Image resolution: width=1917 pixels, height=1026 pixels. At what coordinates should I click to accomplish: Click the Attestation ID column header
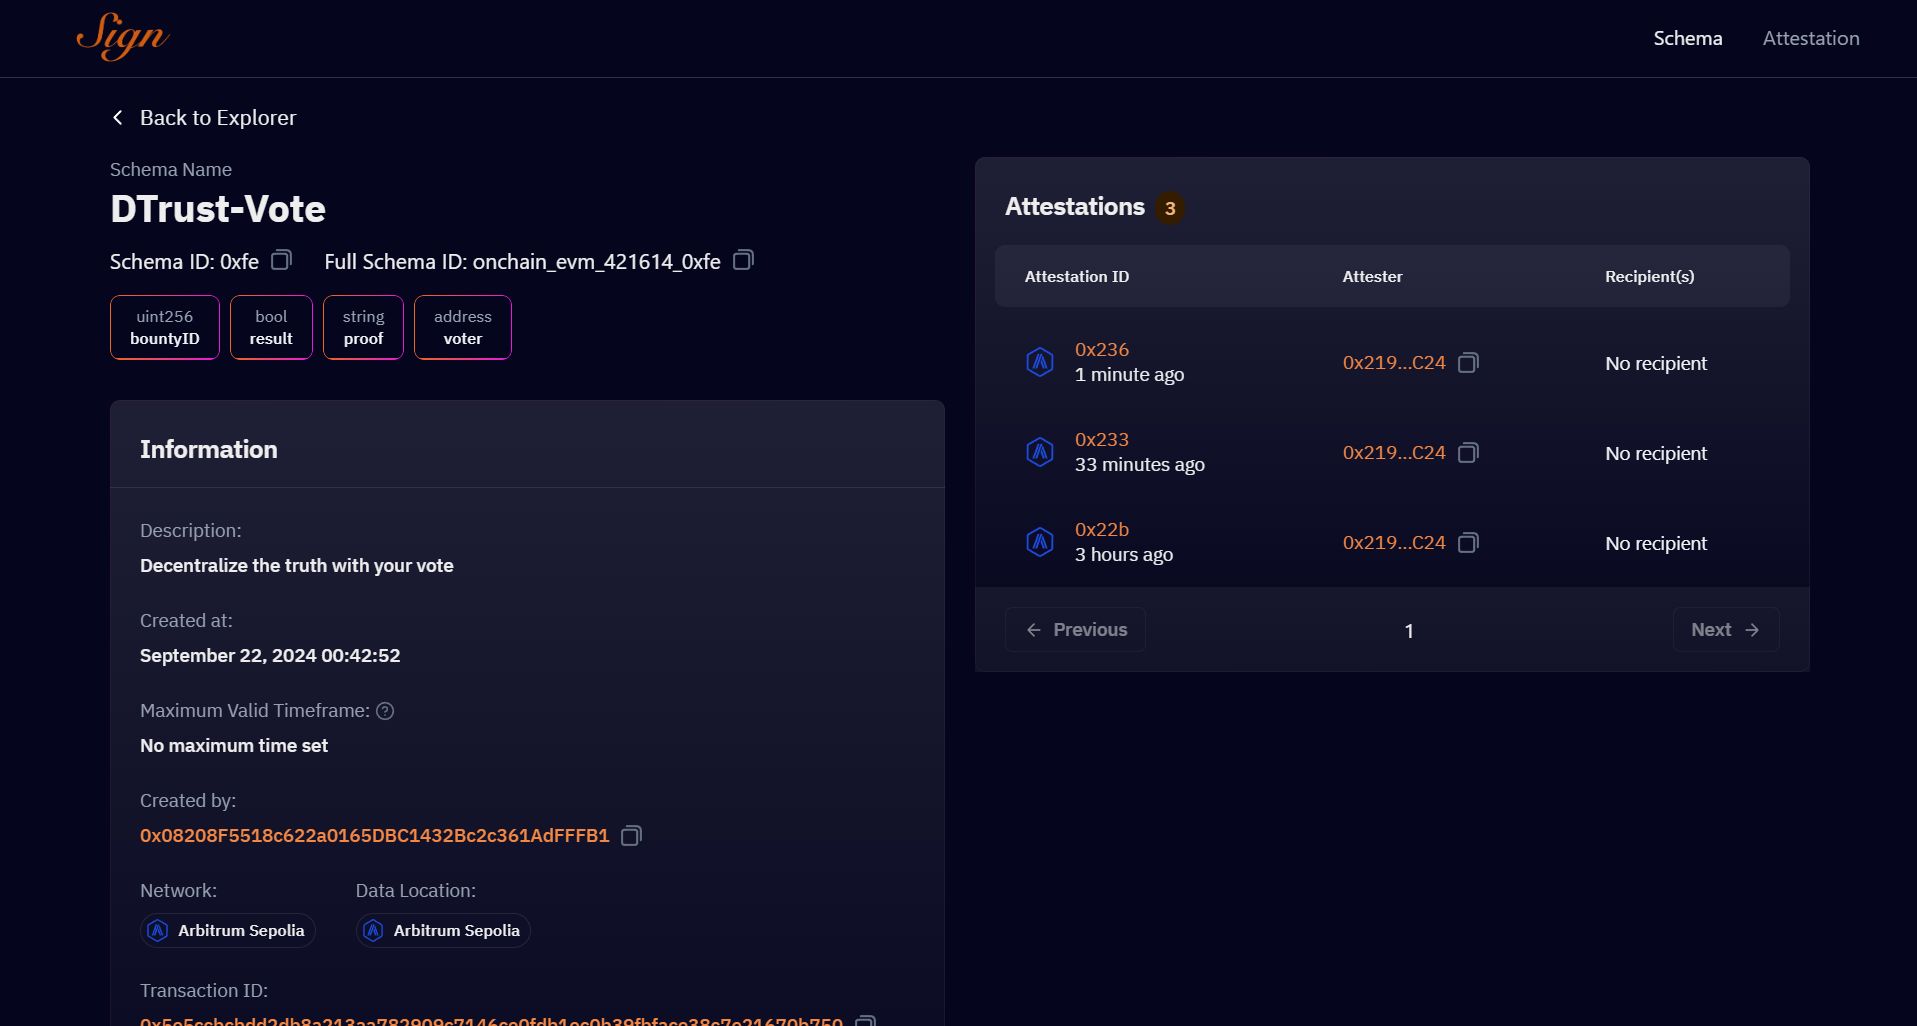click(1077, 276)
